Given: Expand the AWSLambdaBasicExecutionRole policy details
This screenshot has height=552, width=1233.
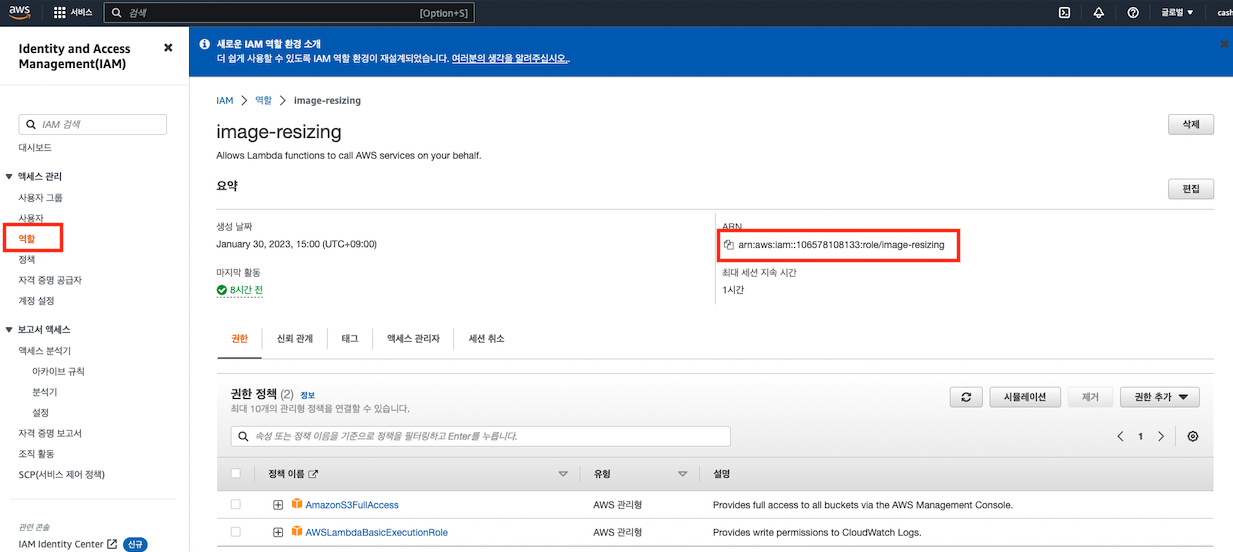Looking at the screenshot, I should pos(278,532).
